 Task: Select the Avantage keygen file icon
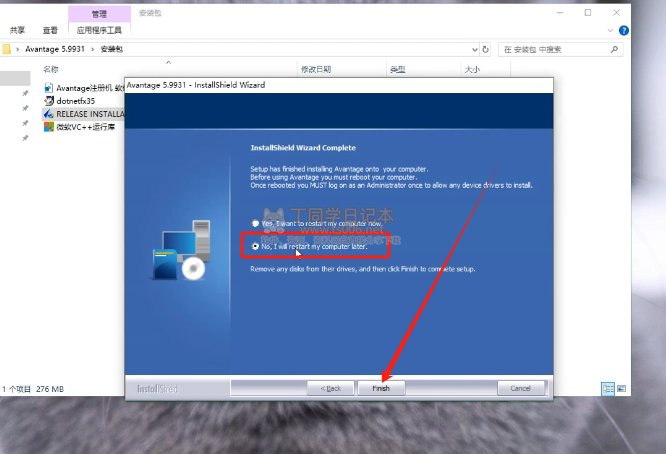pyautogui.click(x=47, y=88)
